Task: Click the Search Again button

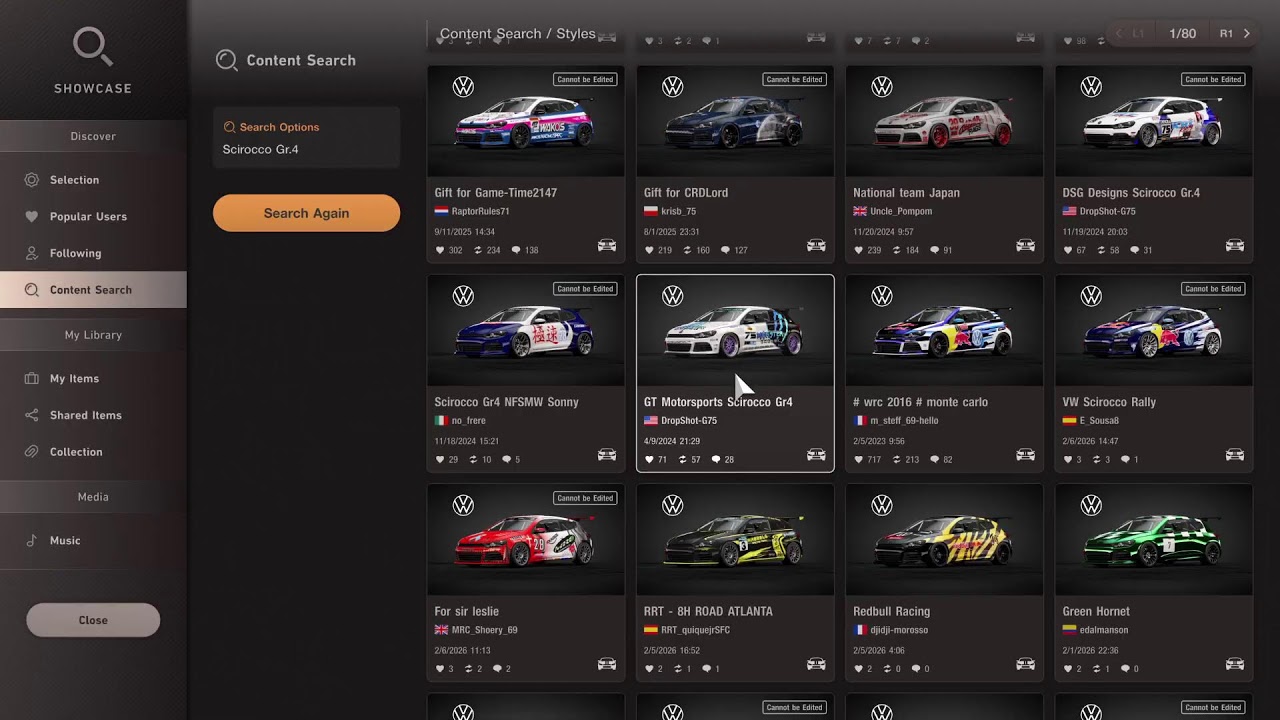Action: [306, 213]
